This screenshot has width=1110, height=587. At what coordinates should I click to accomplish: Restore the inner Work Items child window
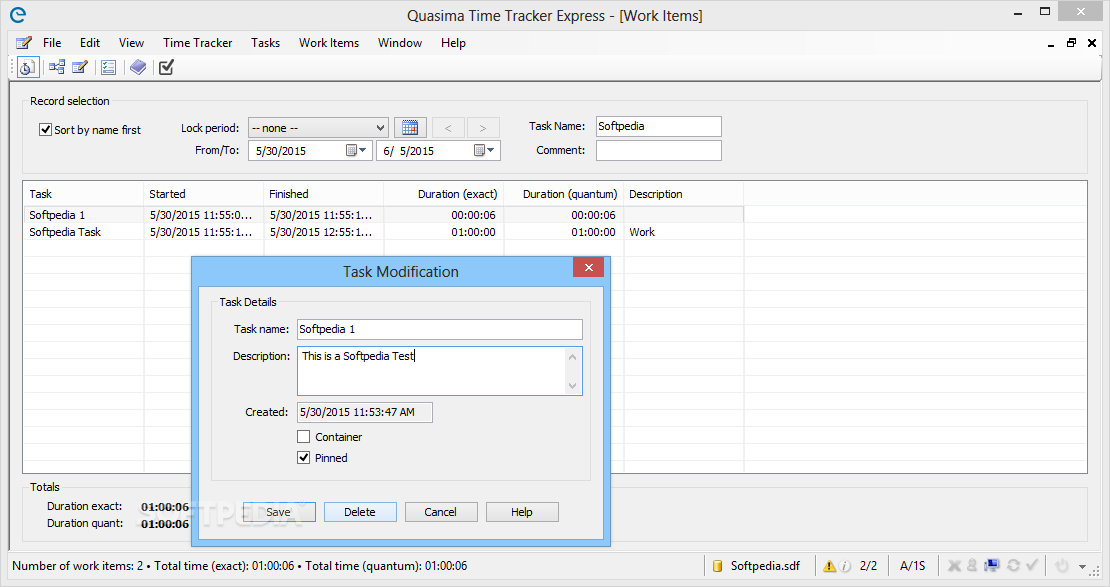pos(1071,43)
